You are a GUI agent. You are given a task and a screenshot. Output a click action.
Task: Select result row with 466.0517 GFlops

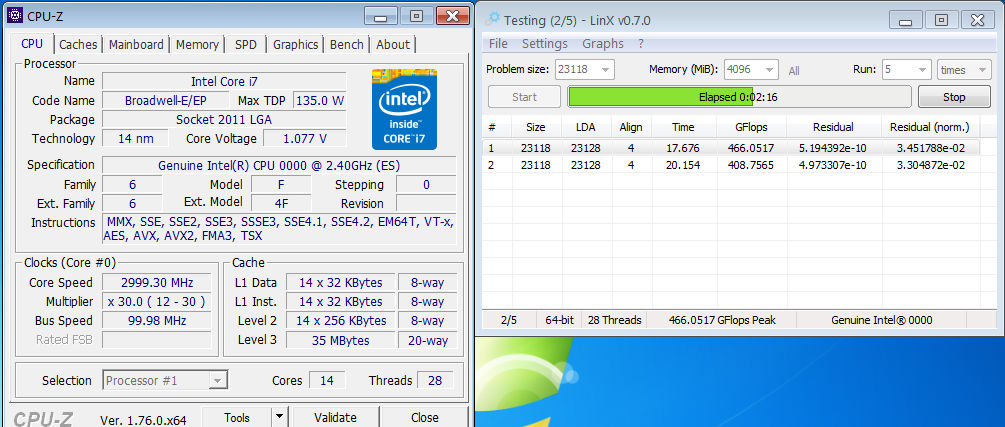733,148
